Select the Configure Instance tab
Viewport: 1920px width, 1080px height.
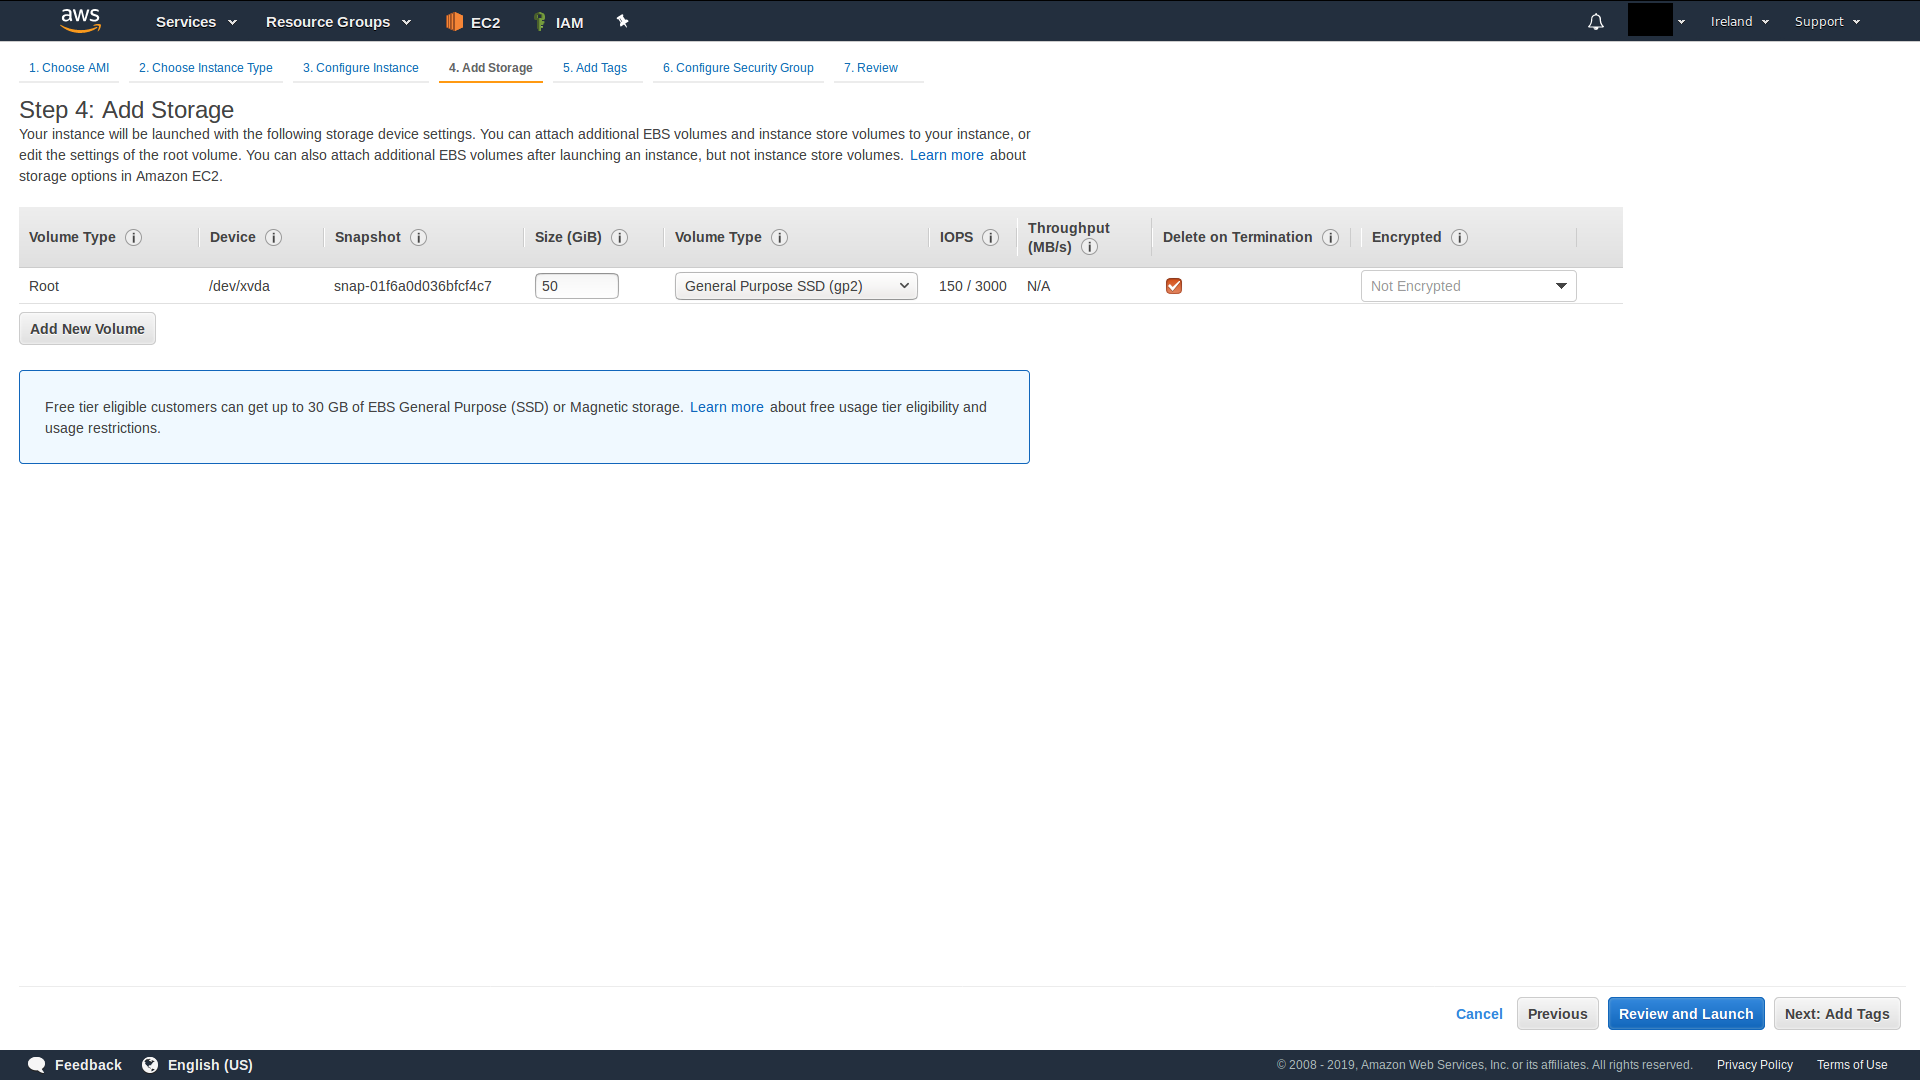(360, 67)
